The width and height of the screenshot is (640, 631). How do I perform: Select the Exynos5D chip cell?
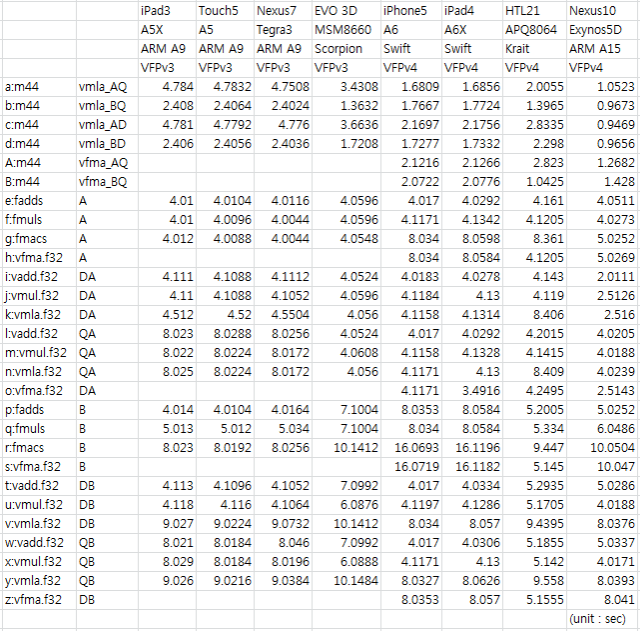602,30
